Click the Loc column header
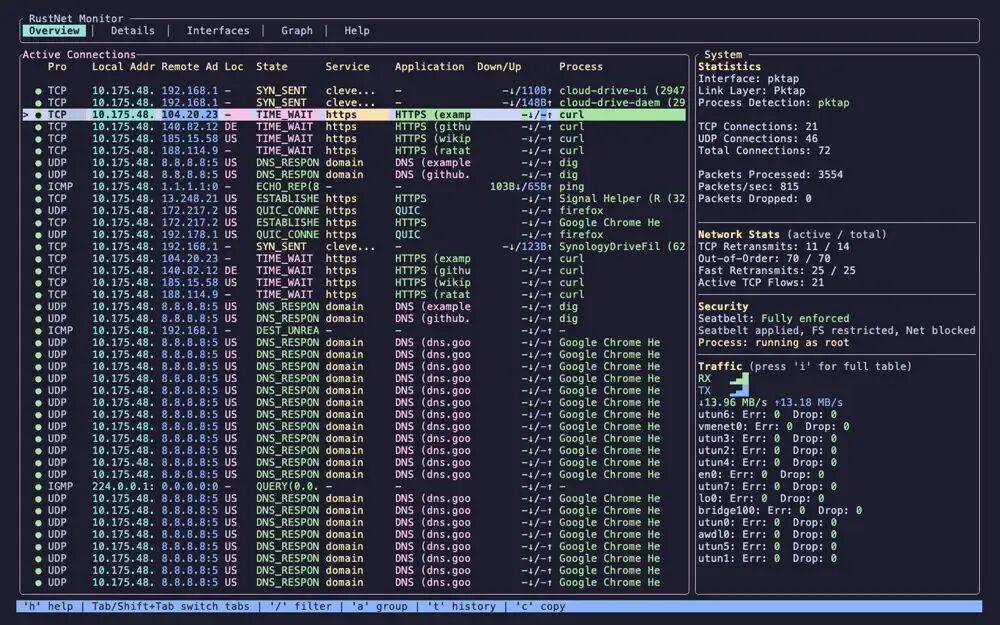 (x=233, y=66)
